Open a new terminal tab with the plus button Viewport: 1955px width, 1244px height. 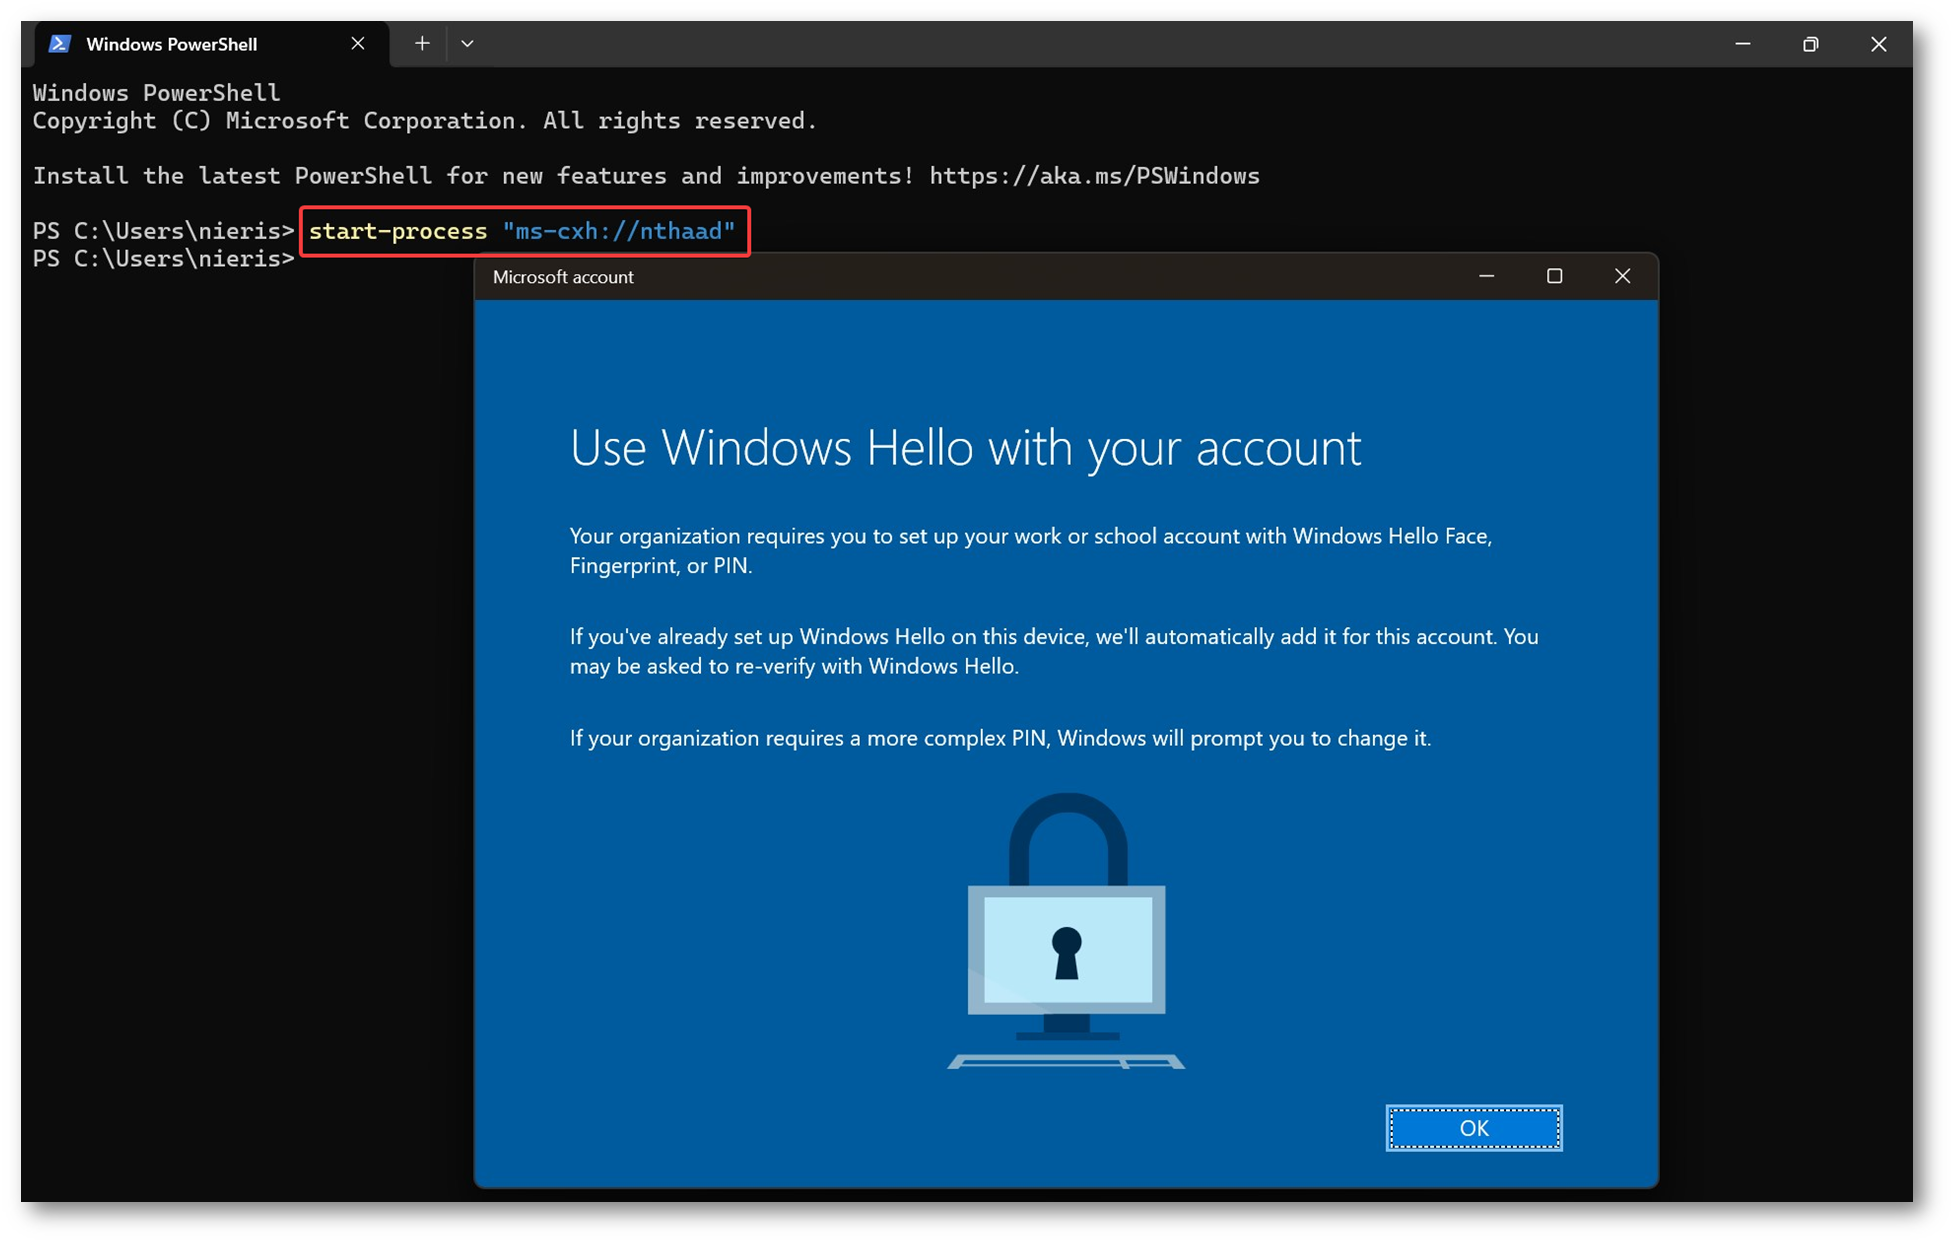(x=422, y=43)
